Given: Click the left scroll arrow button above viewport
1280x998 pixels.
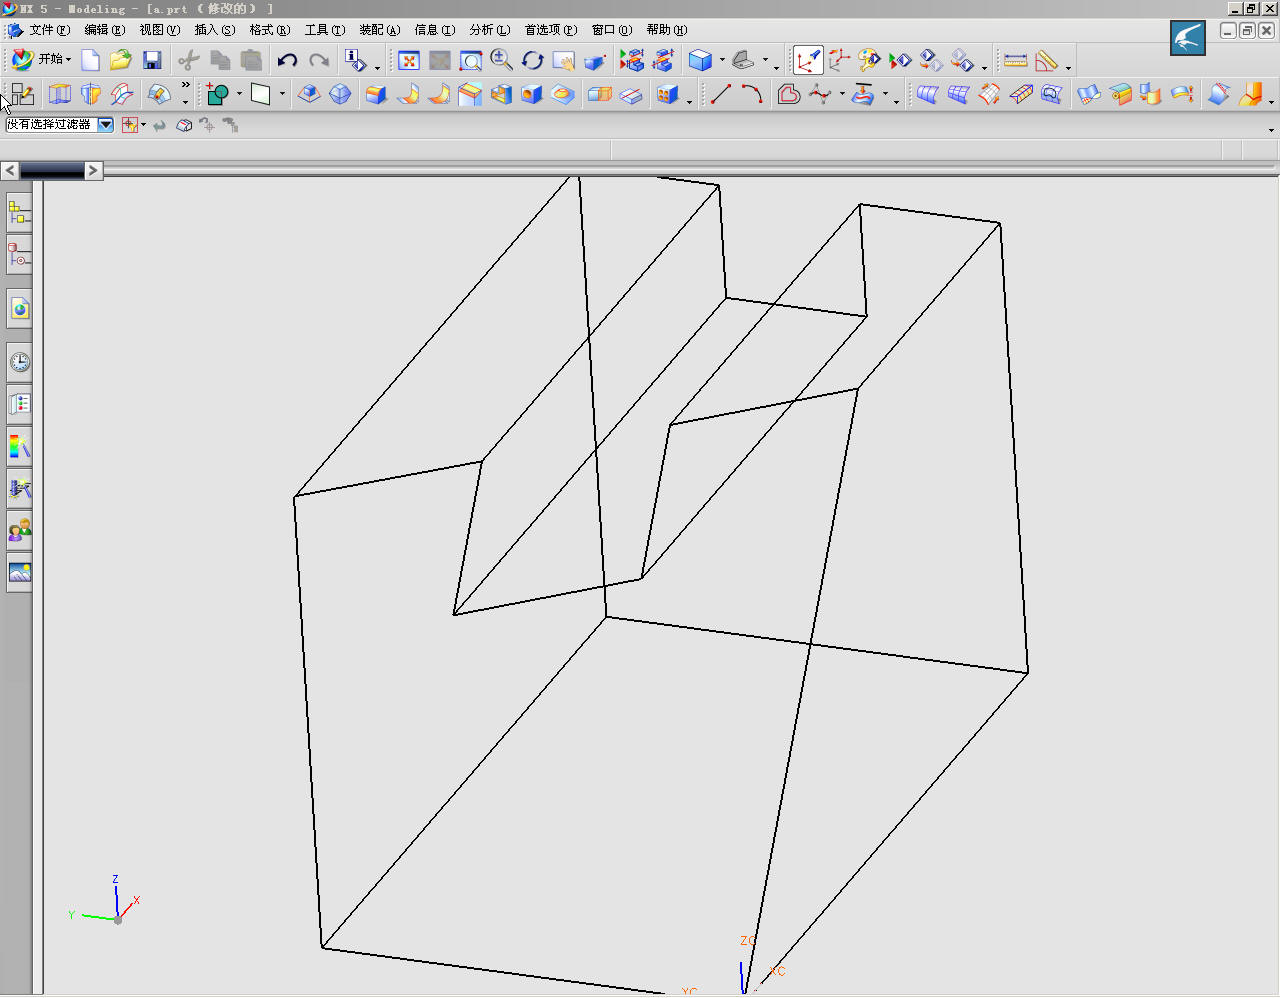Looking at the screenshot, I should tap(10, 171).
